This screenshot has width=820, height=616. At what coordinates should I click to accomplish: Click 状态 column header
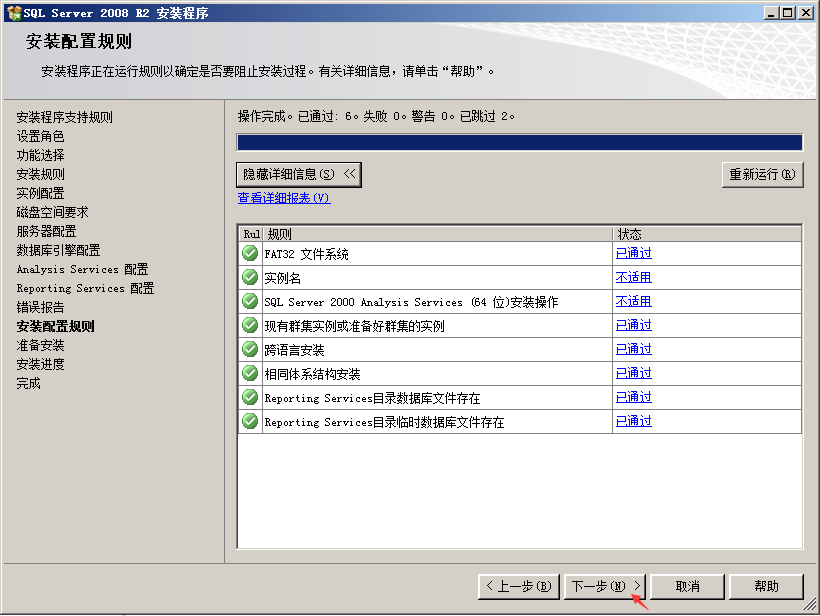(707, 234)
